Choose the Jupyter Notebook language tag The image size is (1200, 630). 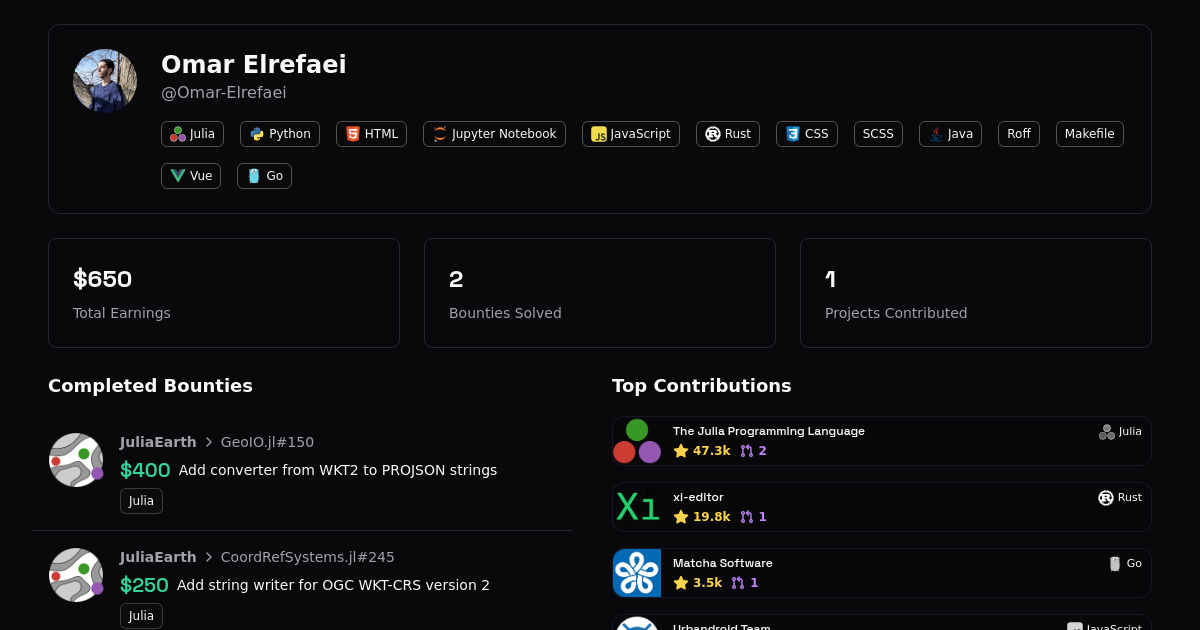(x=494, y=134)
